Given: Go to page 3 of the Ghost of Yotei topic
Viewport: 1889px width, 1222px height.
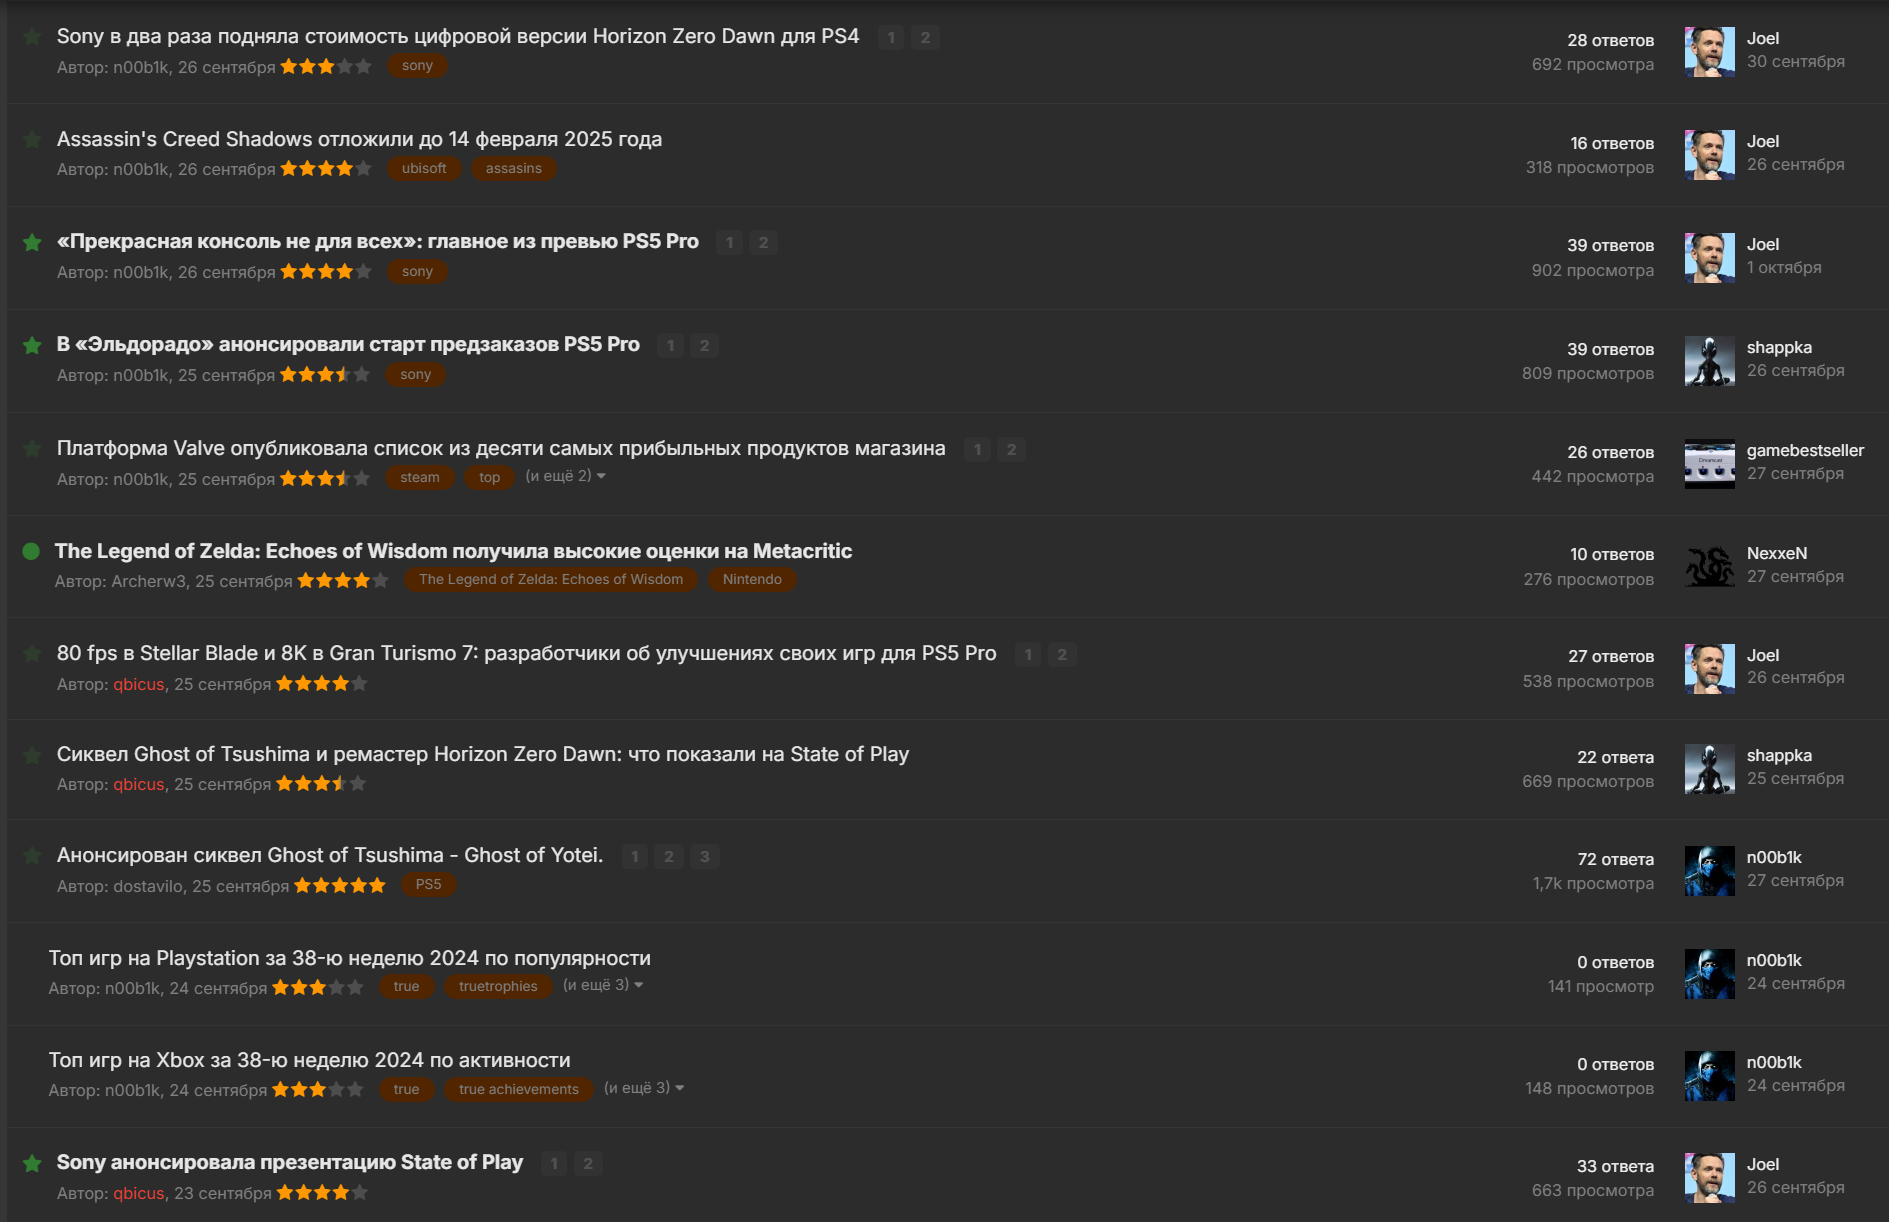Looking at the screenshot, I should [x=704, y=857].
